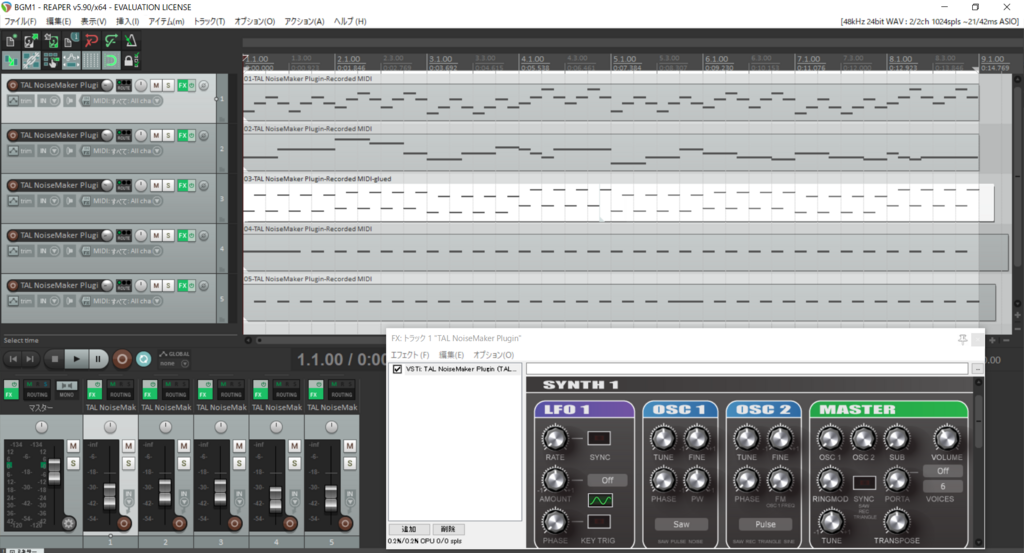This screenshot has height=553, width=1024.
Task: Toggle the Locking padlock toolbar icon
Action: (x=129, y=61)
